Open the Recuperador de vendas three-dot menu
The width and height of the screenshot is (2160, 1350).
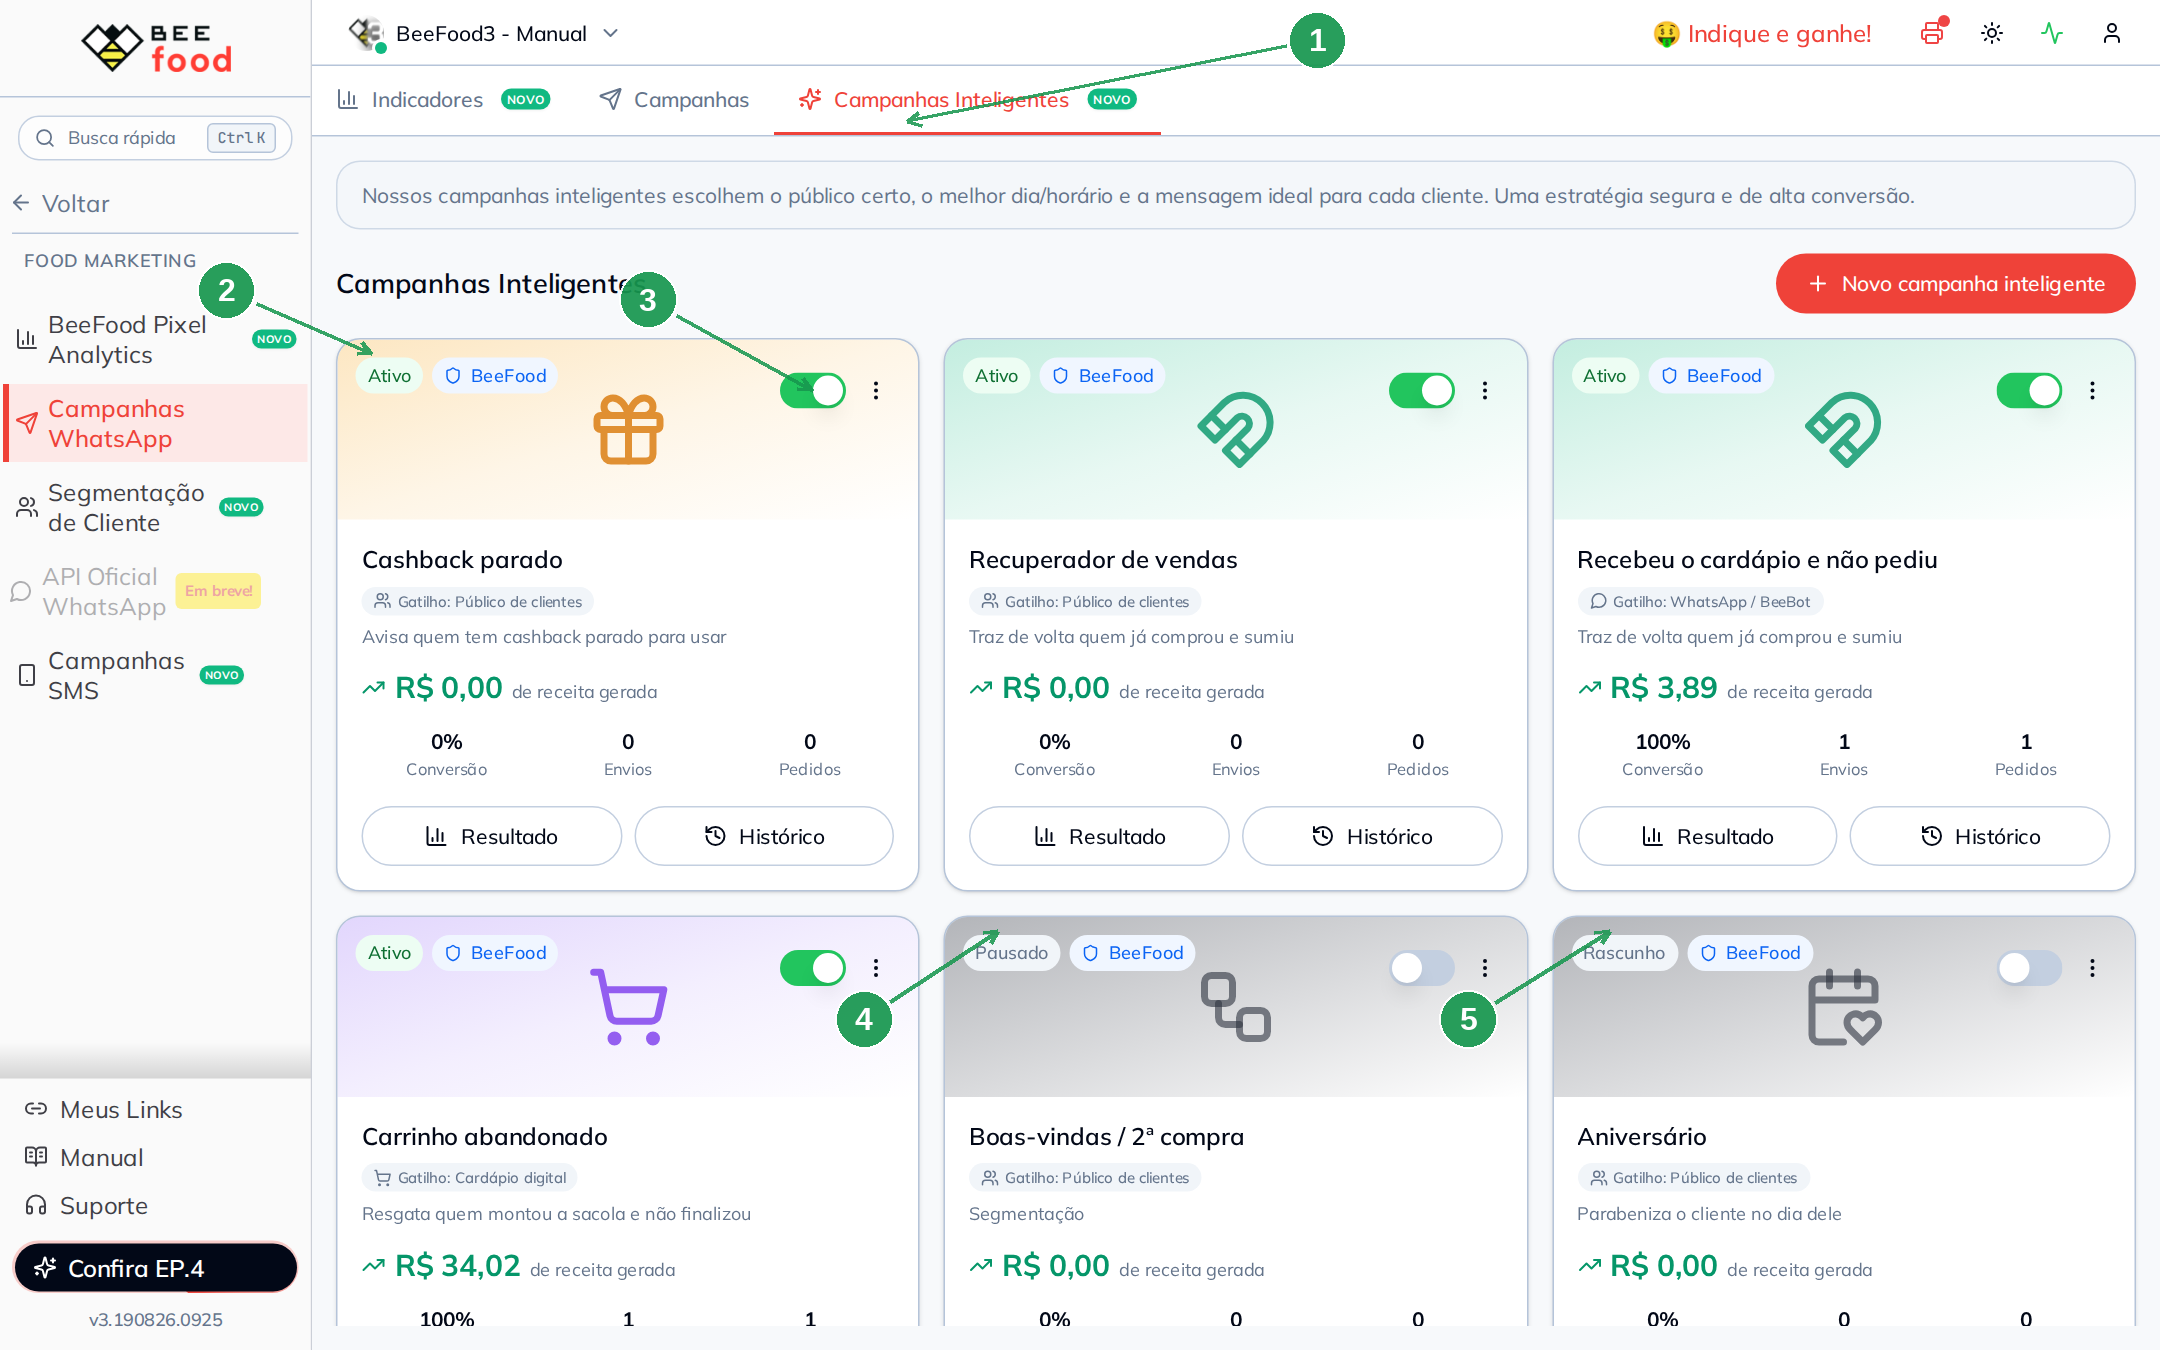[1485, 390]
